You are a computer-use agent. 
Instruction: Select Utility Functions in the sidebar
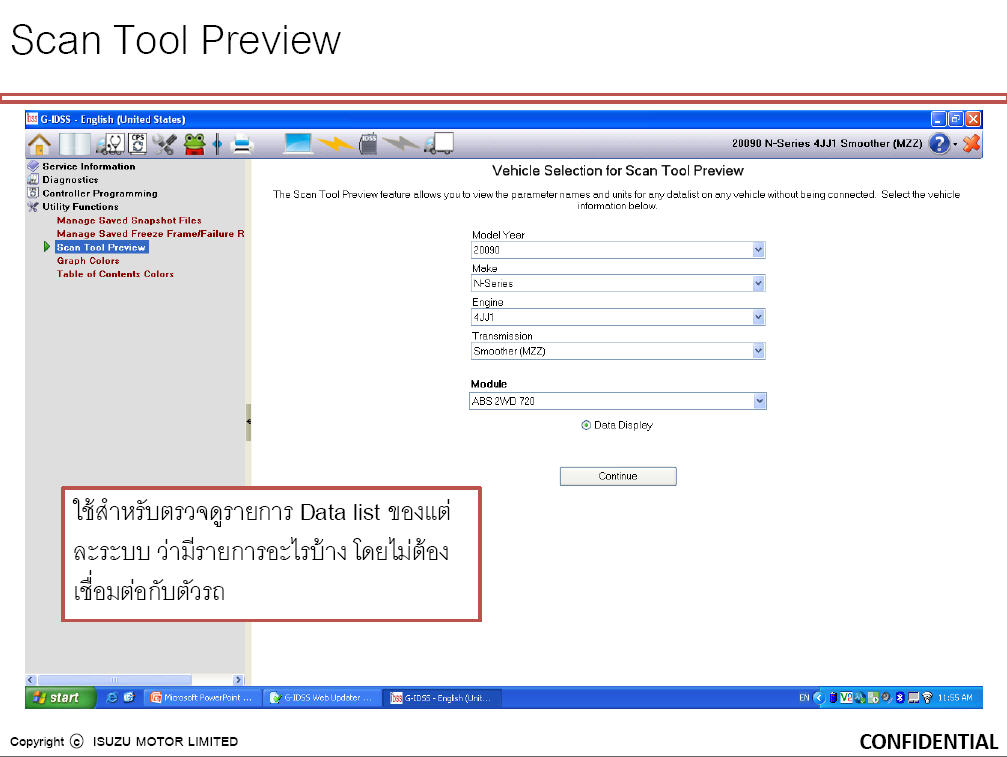tap(80, 207)
